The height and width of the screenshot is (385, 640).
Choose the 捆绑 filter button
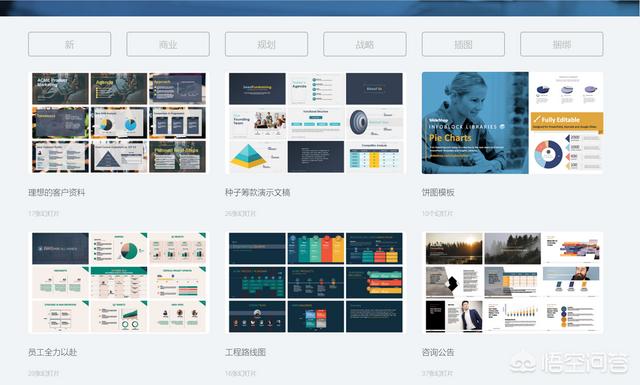(561, 44)
